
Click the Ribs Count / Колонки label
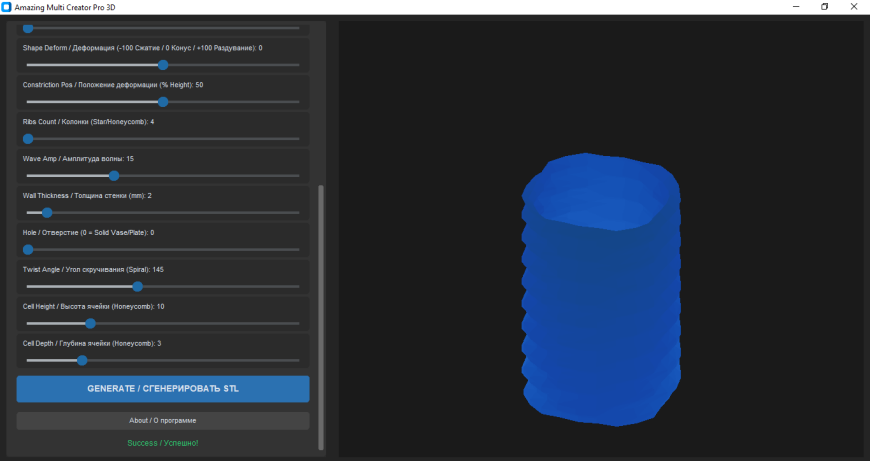(x=88, y=122)
